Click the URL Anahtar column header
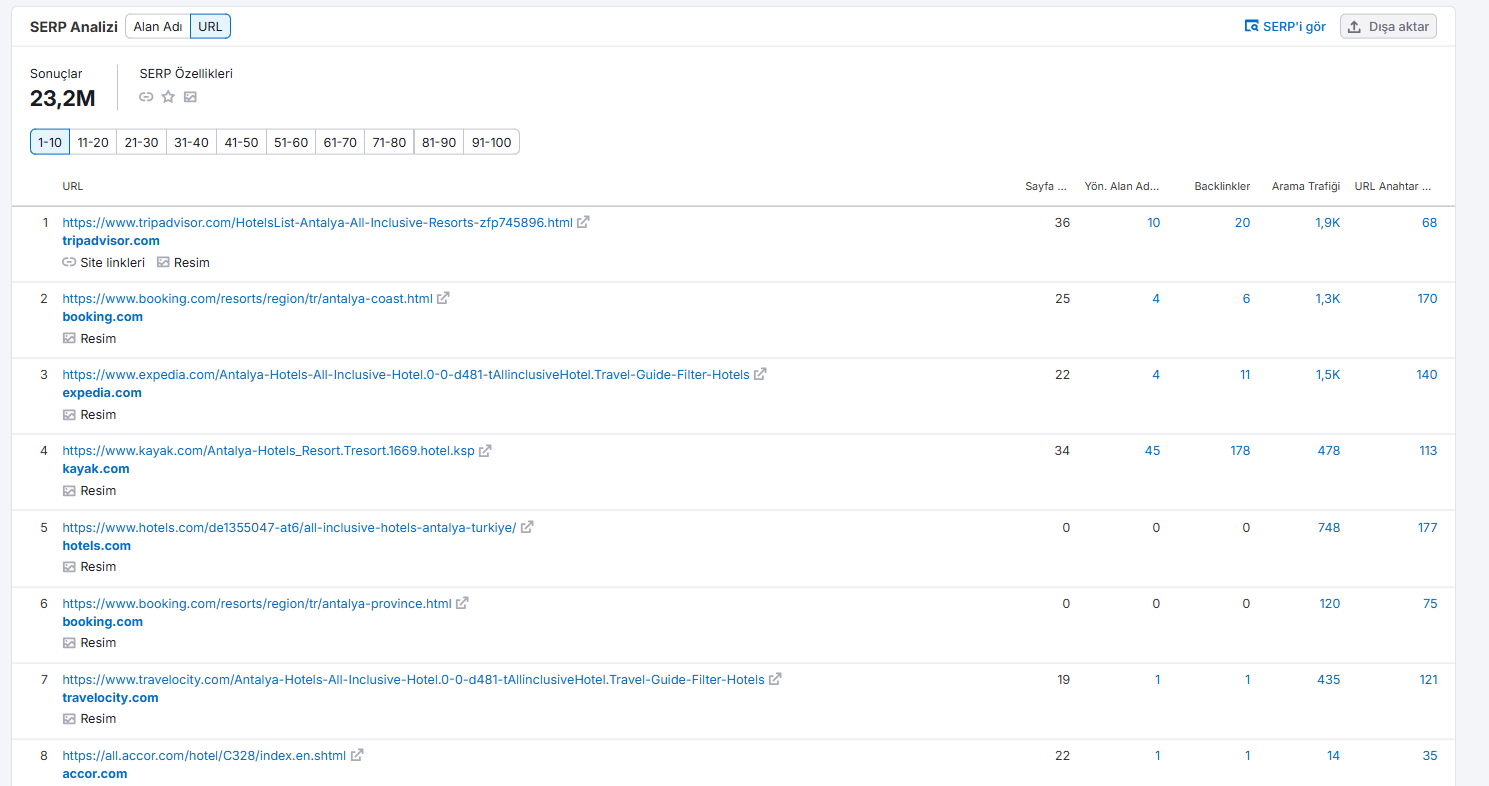 (1393, 186)
